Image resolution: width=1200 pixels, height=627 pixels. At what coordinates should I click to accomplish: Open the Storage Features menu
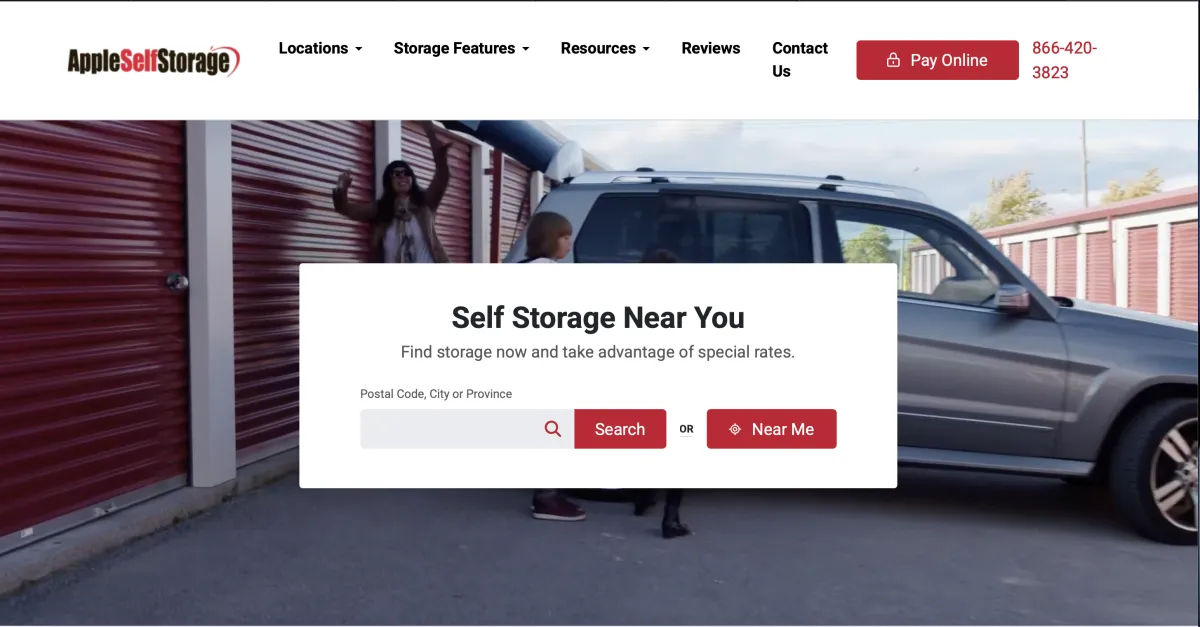[x=461, y=48]
